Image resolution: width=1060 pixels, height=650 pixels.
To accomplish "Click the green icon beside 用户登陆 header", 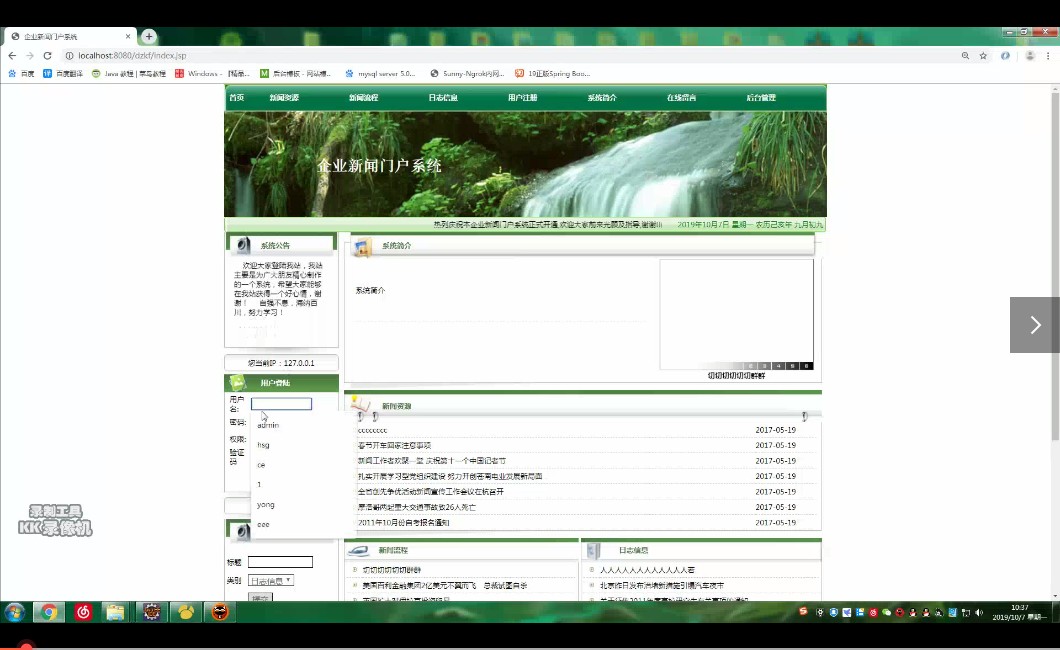I will [237, 382].
